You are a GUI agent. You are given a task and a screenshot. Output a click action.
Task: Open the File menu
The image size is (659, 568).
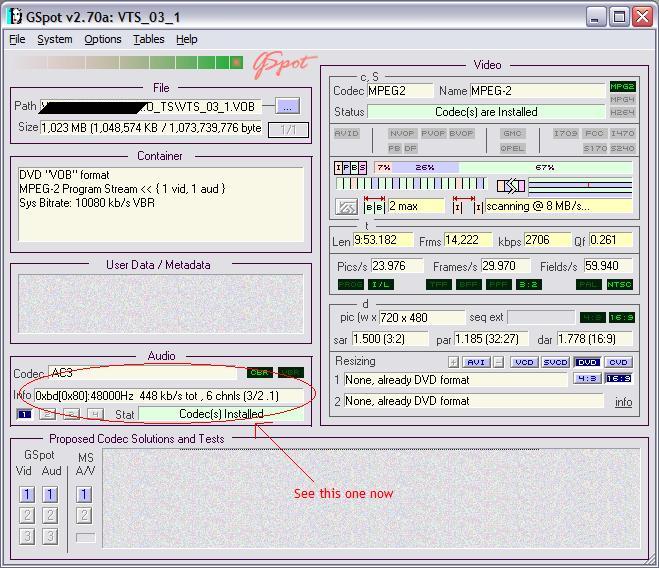[17, 39]
